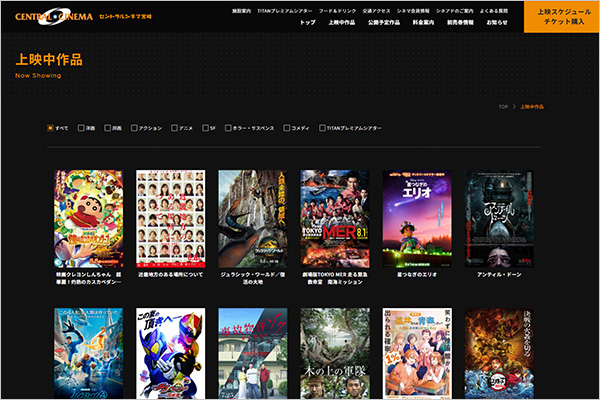600x400 pixels.
Task: Check the ホラー・サスペンス filter
Action: pos(228,128)
